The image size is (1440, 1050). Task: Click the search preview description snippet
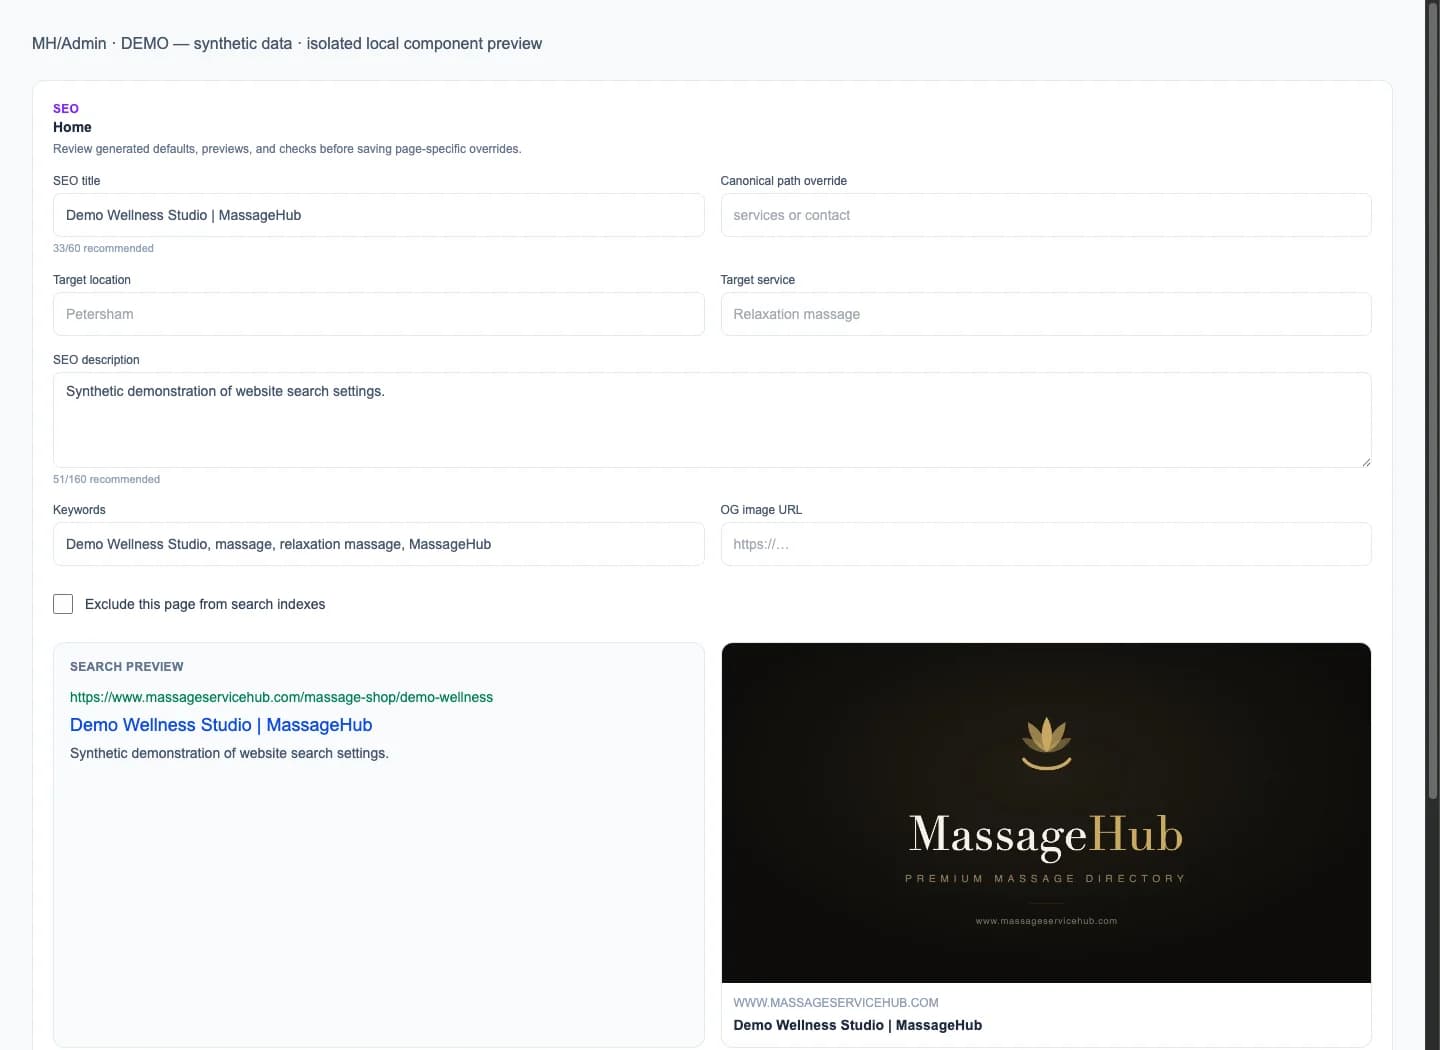(229, 753)
